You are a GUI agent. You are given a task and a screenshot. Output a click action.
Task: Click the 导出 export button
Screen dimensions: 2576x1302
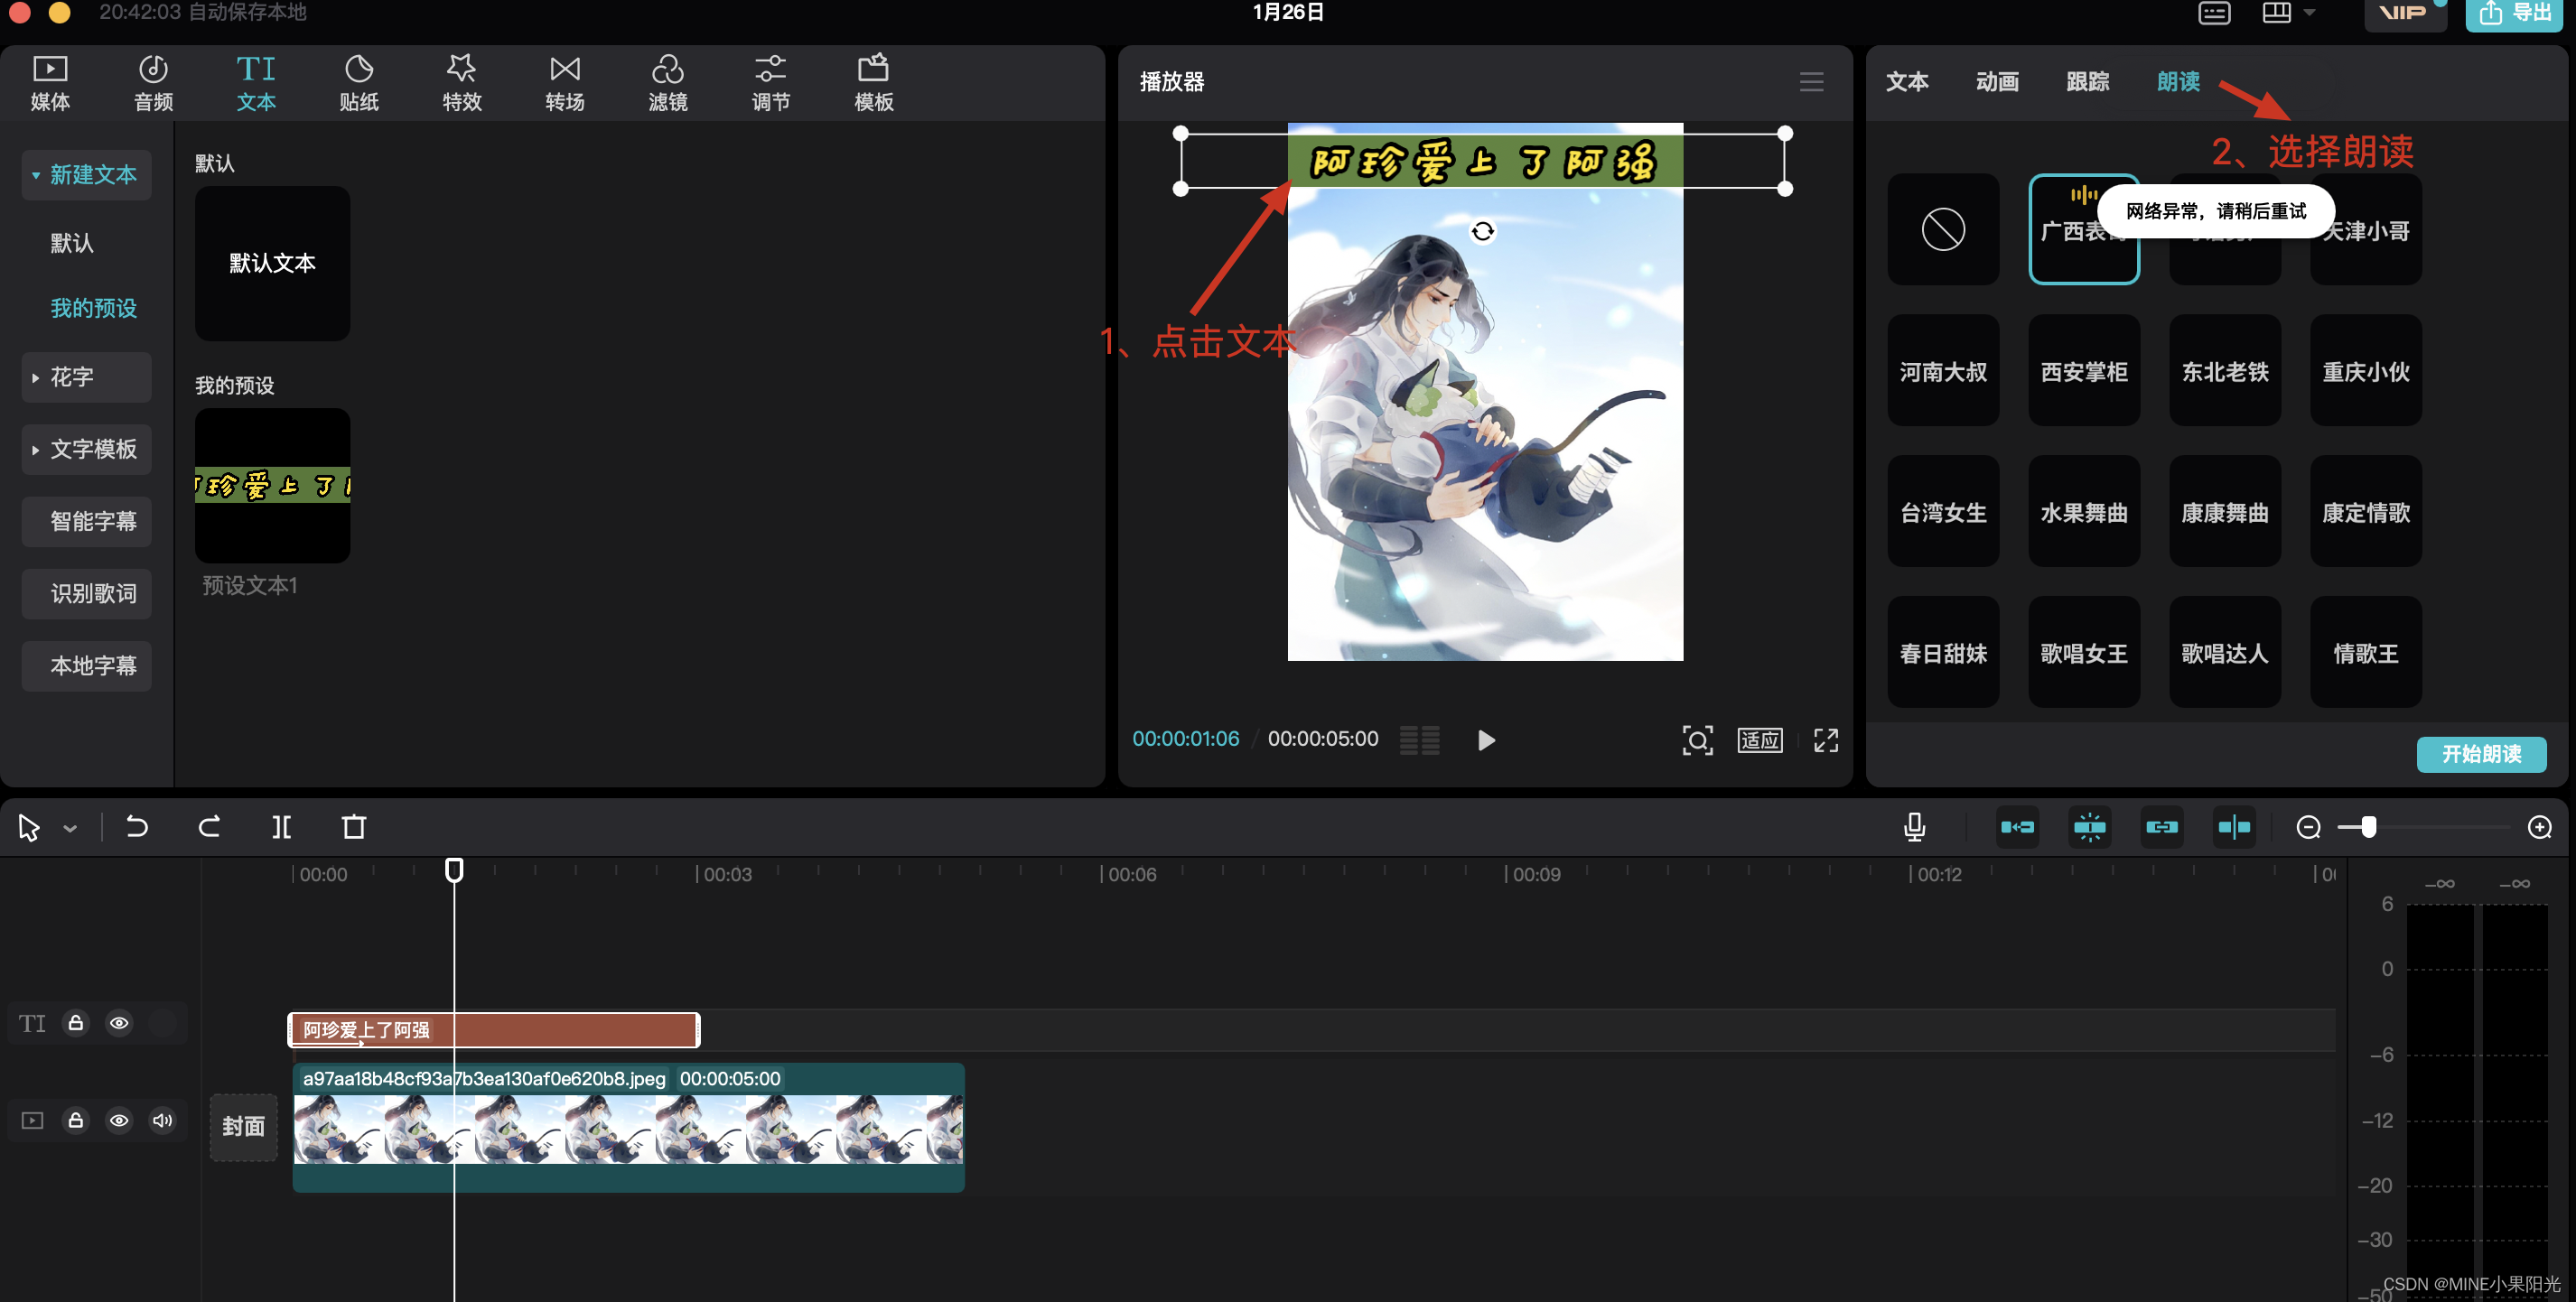coord(2513,14)
